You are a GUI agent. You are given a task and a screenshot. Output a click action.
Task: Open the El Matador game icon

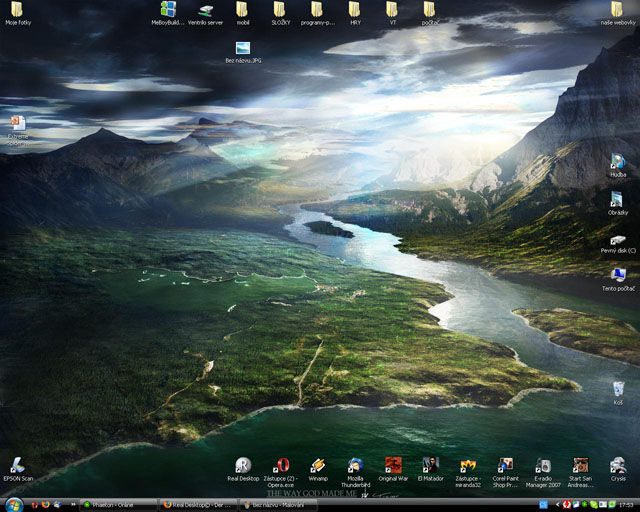[x=430, y=465]
